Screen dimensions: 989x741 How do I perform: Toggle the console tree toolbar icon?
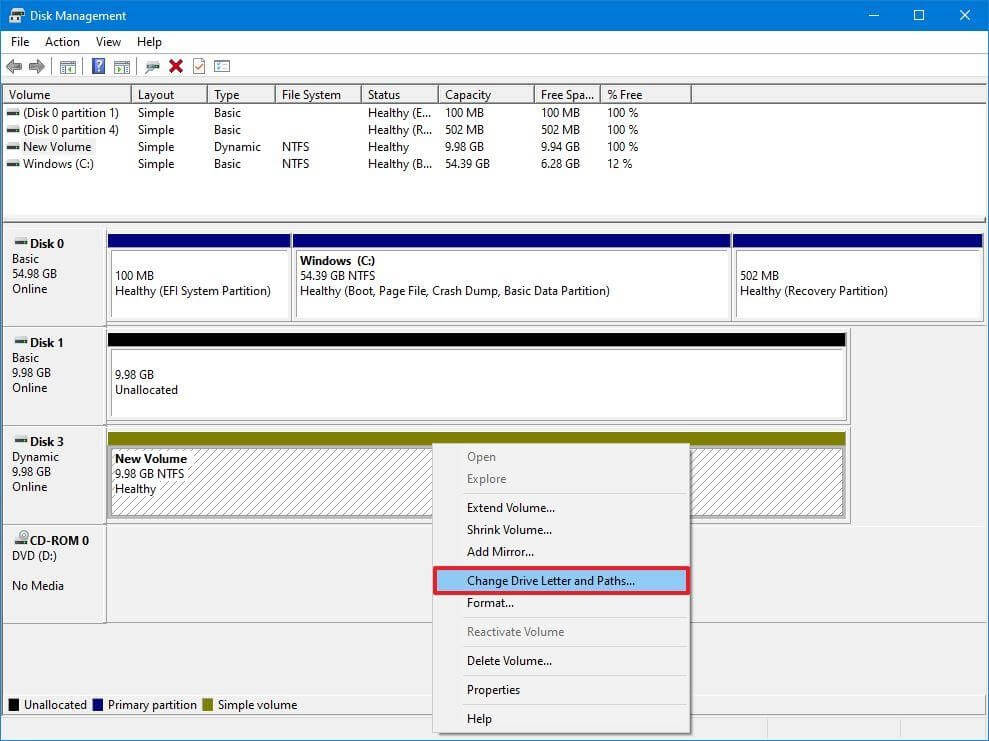coord(68,66)
